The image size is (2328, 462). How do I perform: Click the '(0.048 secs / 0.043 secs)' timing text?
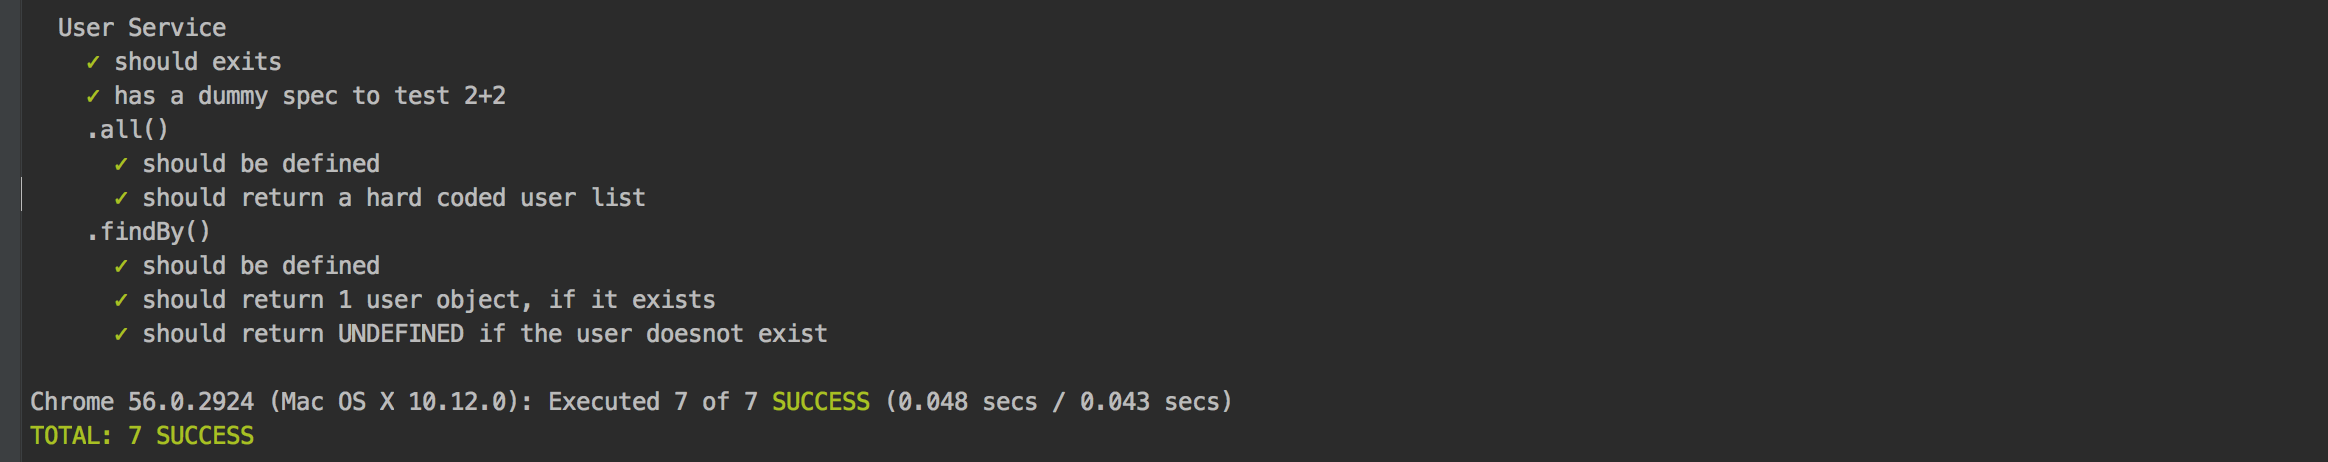pyautogui.click(x=1059, y=402)
